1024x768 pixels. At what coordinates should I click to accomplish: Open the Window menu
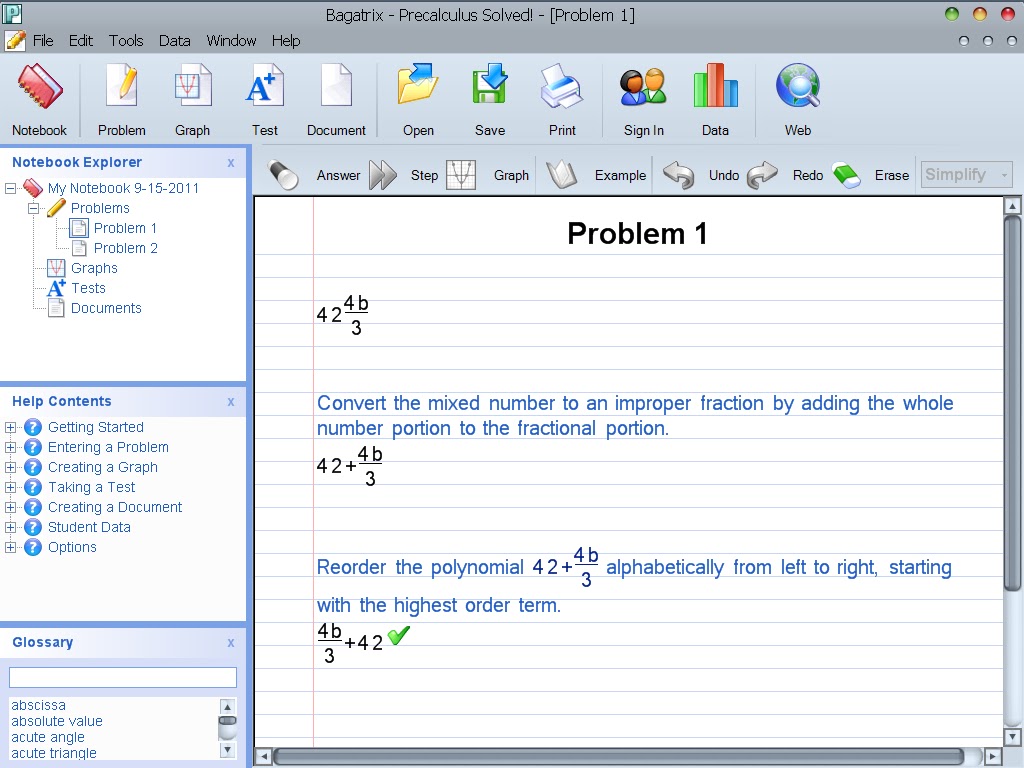231,40
